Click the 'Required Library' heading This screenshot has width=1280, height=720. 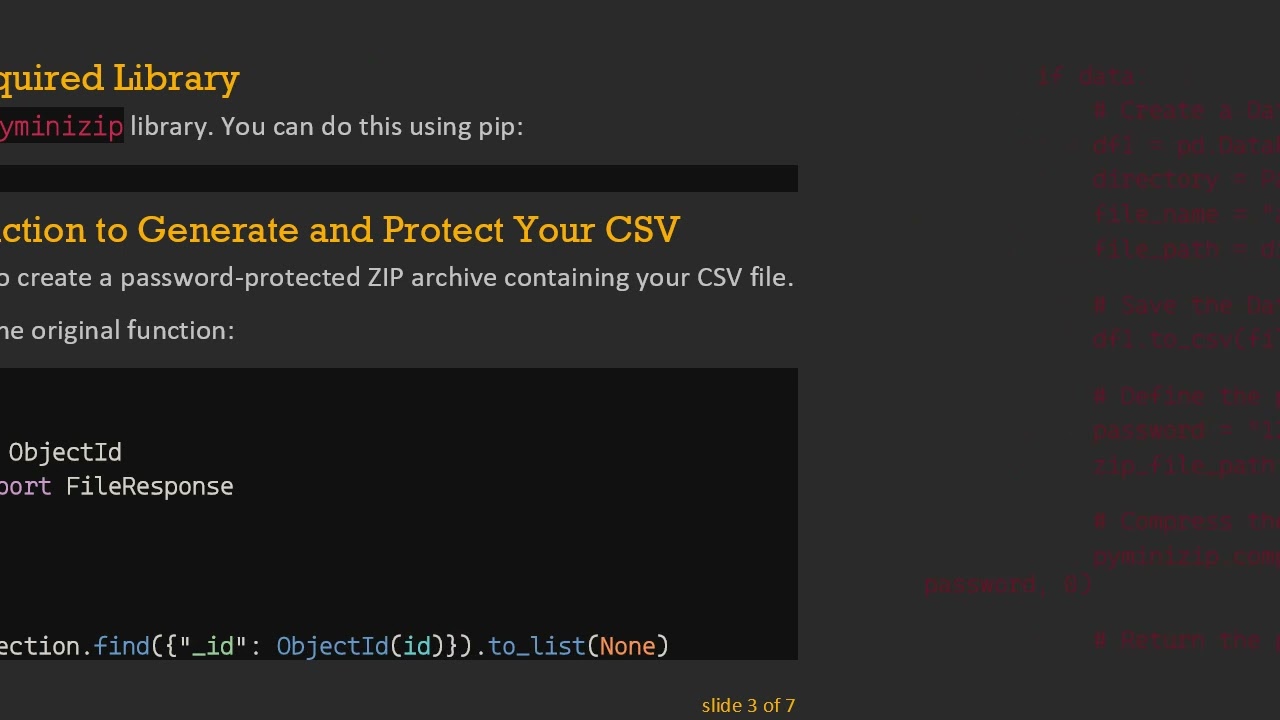click(x=119, y=78)
